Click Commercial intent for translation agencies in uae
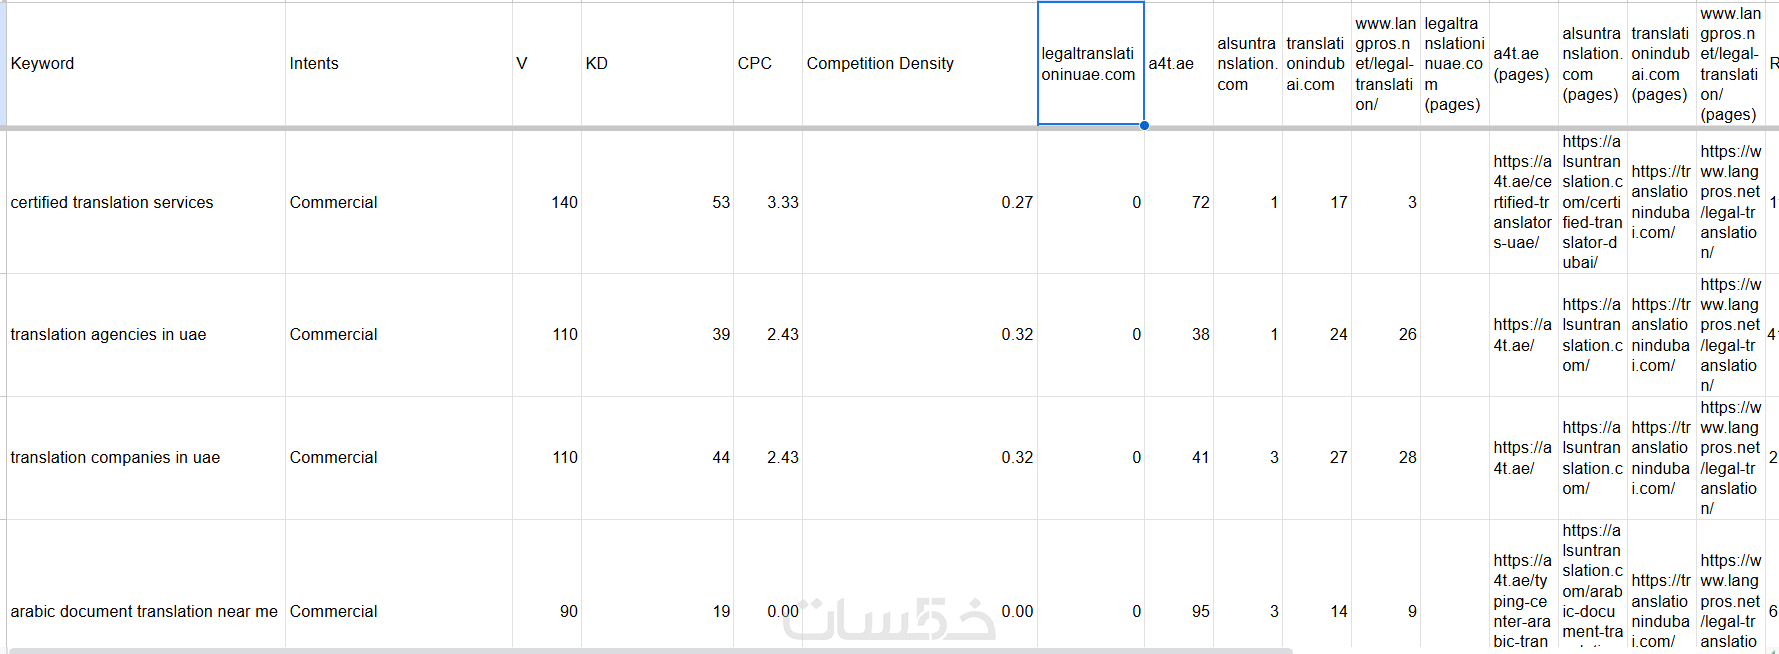1779x654 pixels. click(x=398, y=335)
